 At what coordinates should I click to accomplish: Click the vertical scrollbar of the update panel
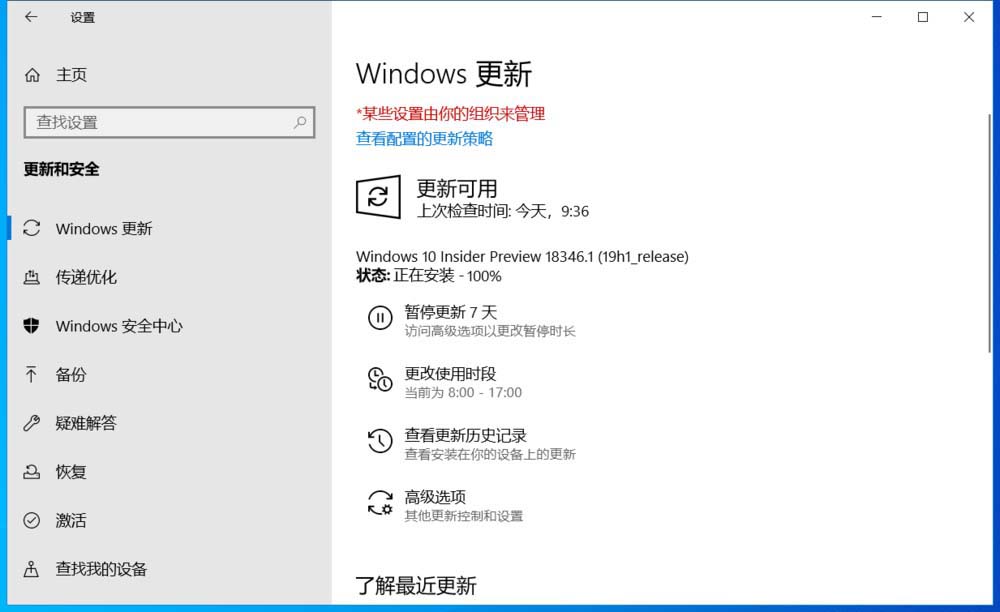989,233
